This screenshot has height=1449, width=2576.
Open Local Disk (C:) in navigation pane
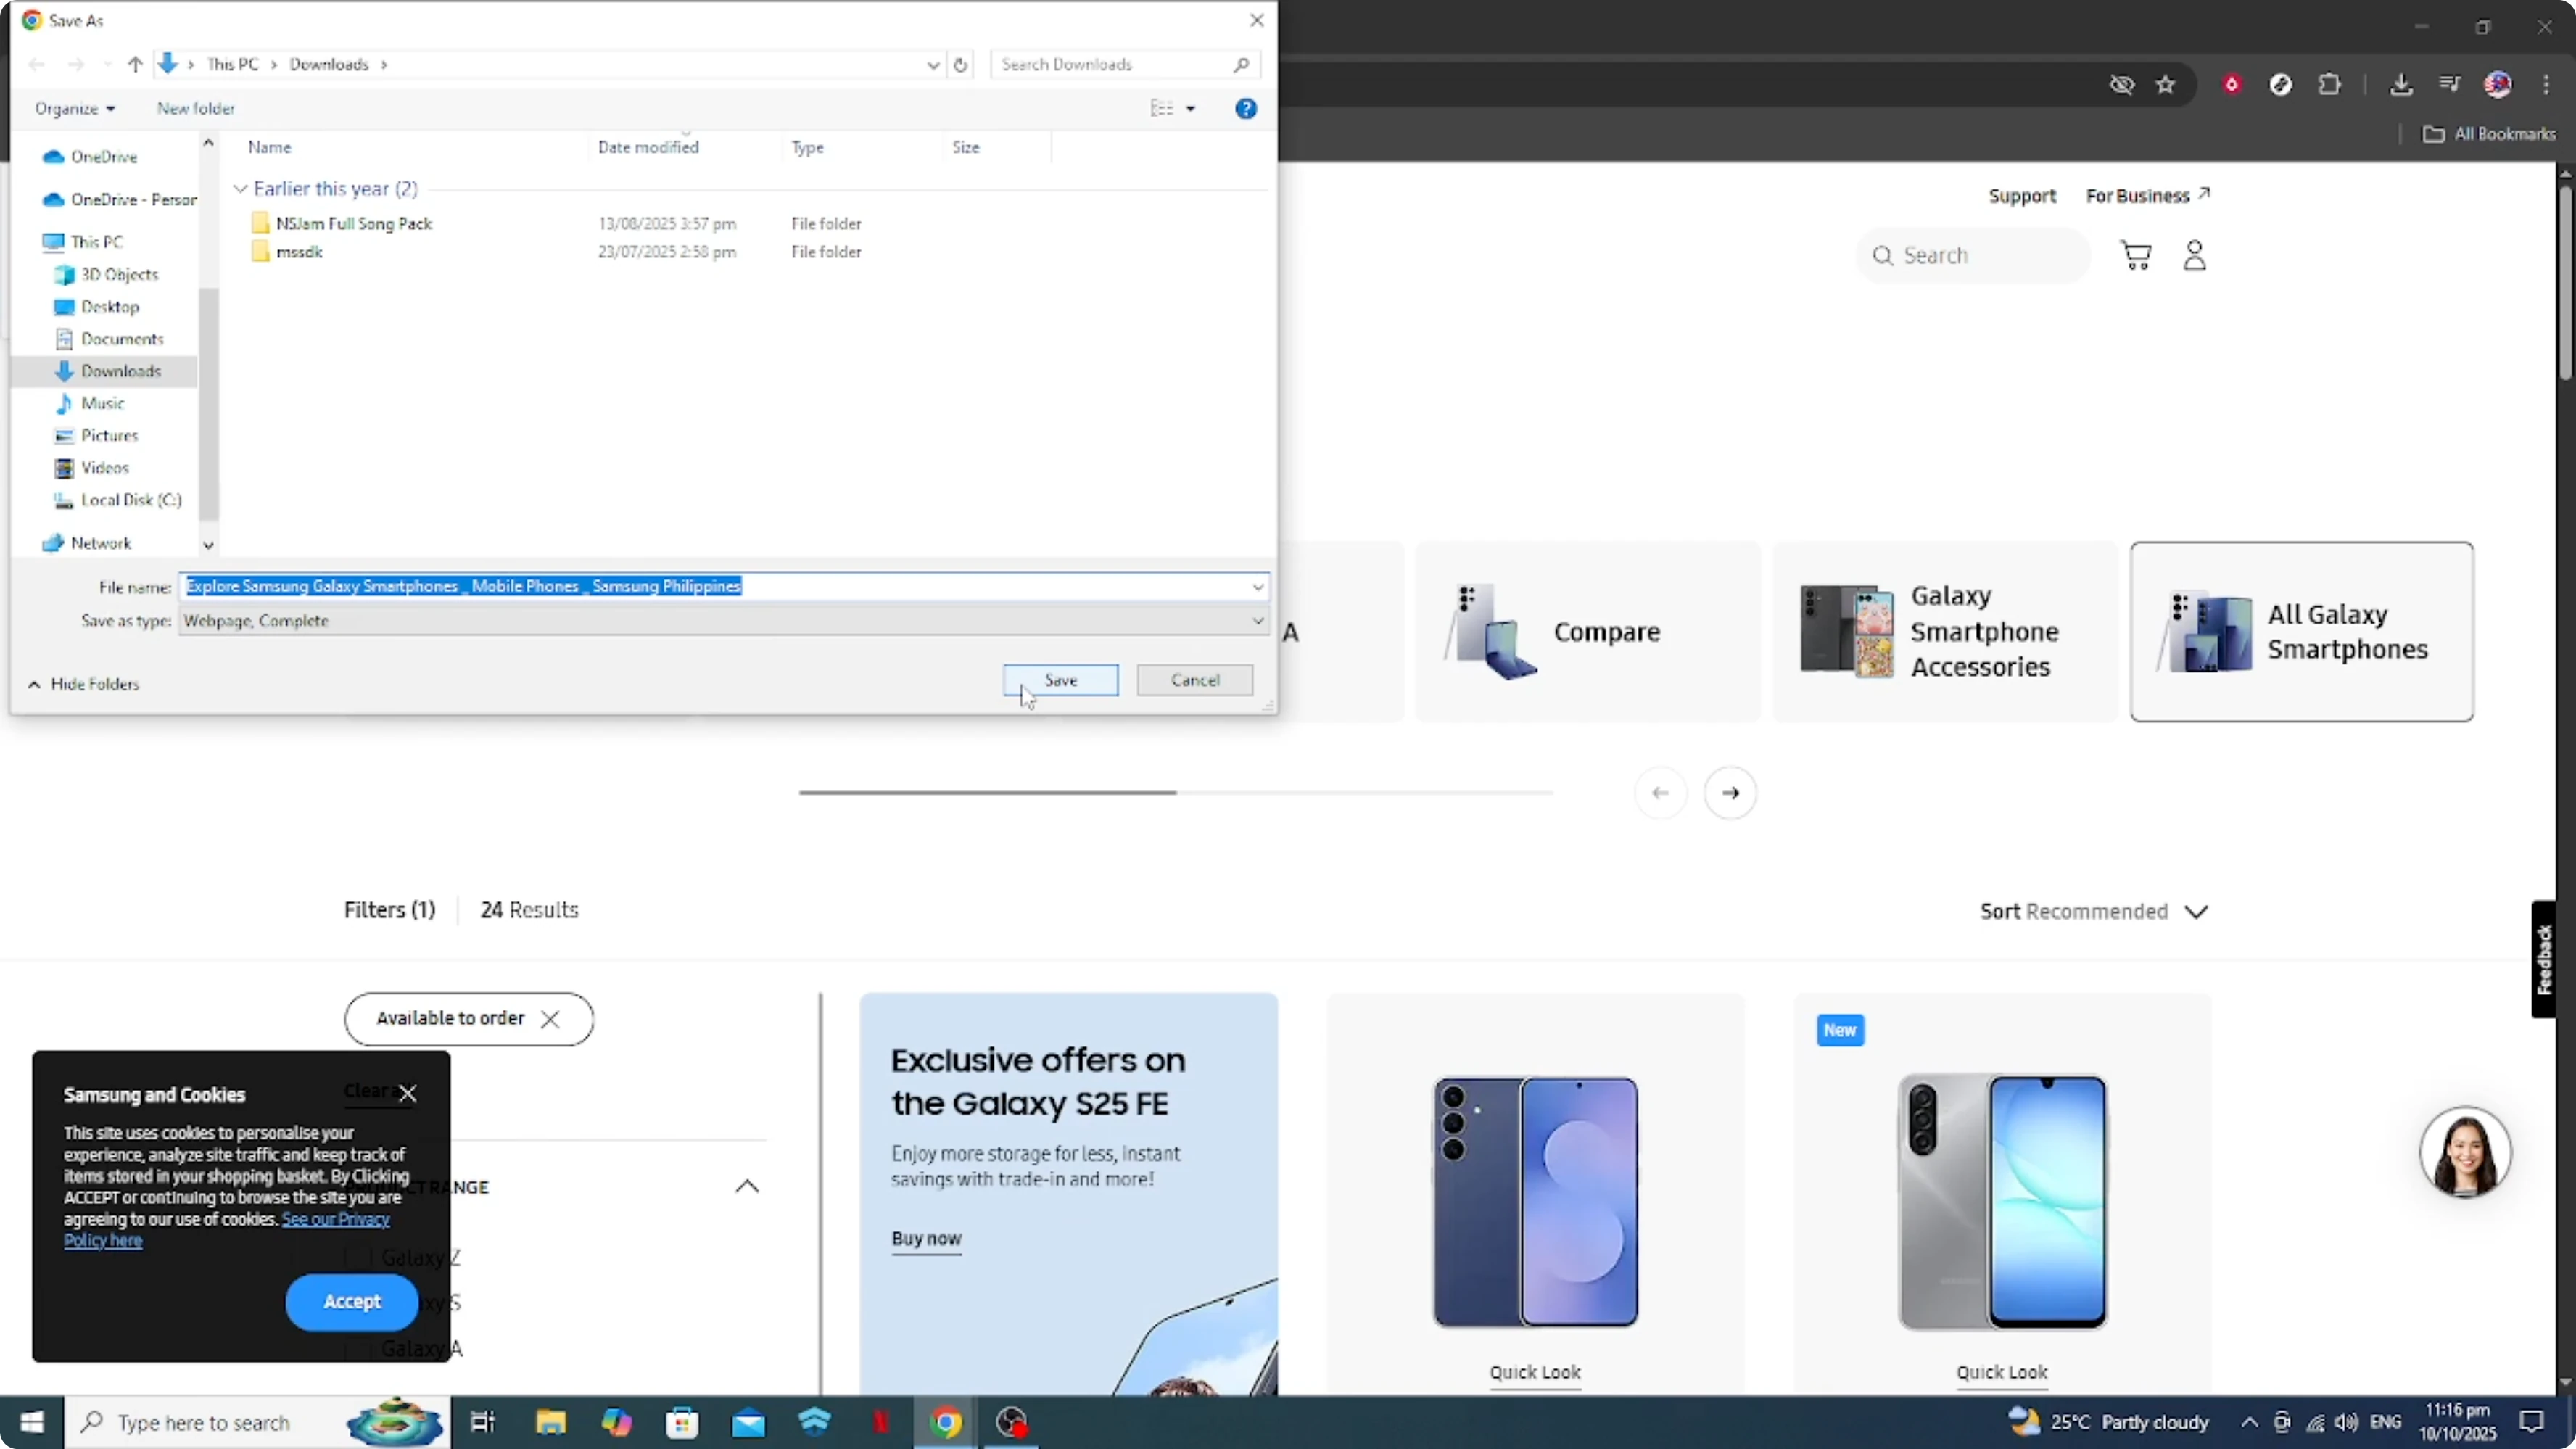131,500
